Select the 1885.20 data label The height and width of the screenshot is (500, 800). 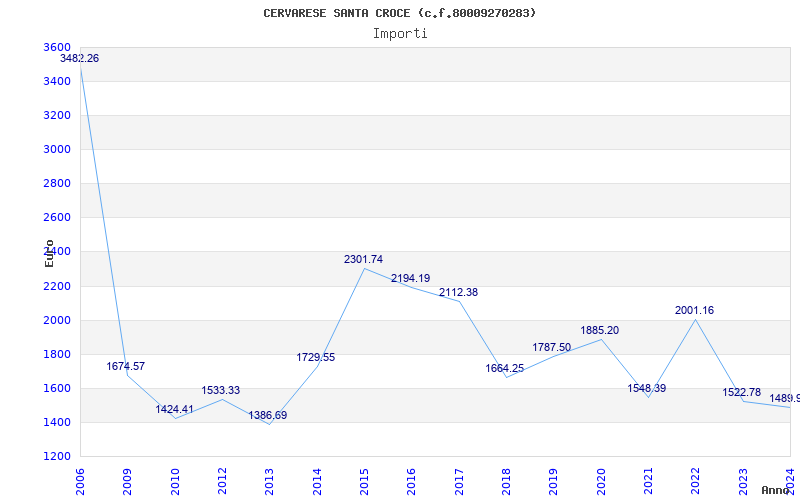[599, 331]
